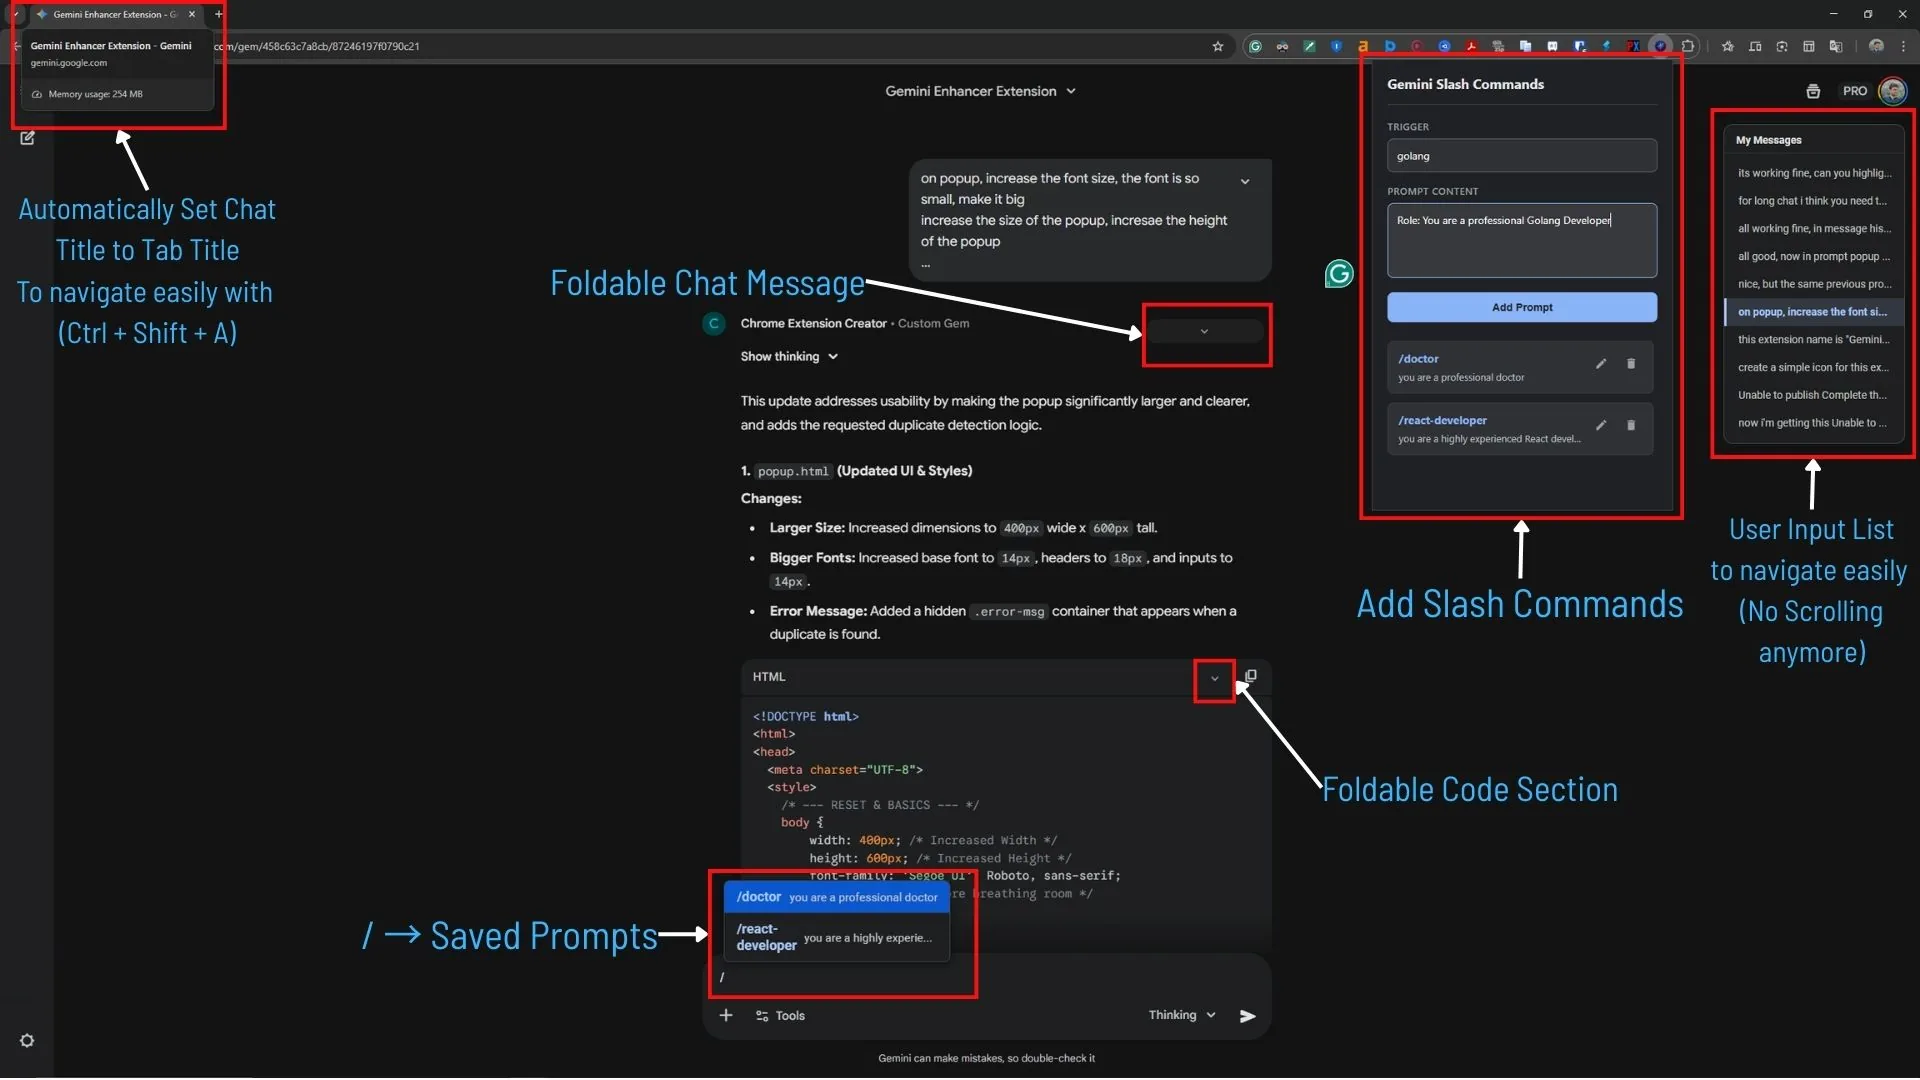The width and height of the screenshot is (1920, 1080).
Task: Start a new chat from the sidebar pencil icon
Action: point(27,138)
